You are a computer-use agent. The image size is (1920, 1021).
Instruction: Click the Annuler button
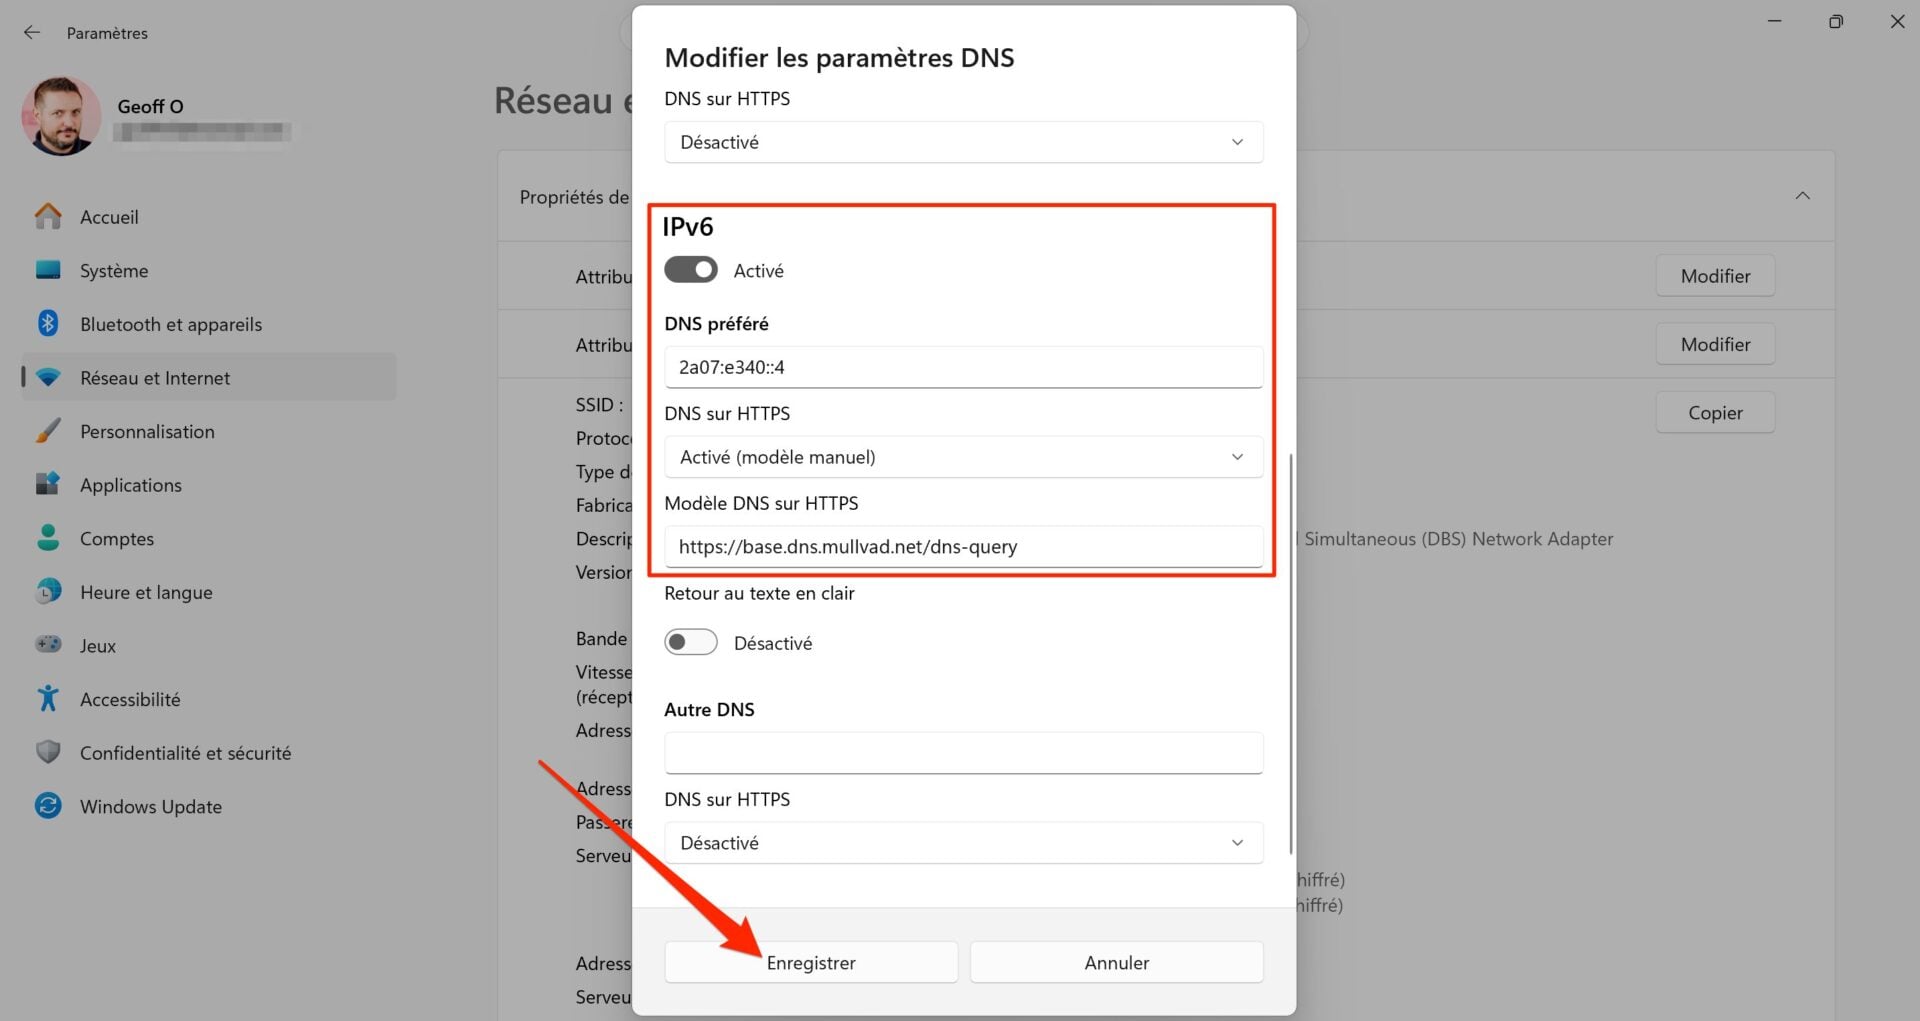(x=1116, y=962)
